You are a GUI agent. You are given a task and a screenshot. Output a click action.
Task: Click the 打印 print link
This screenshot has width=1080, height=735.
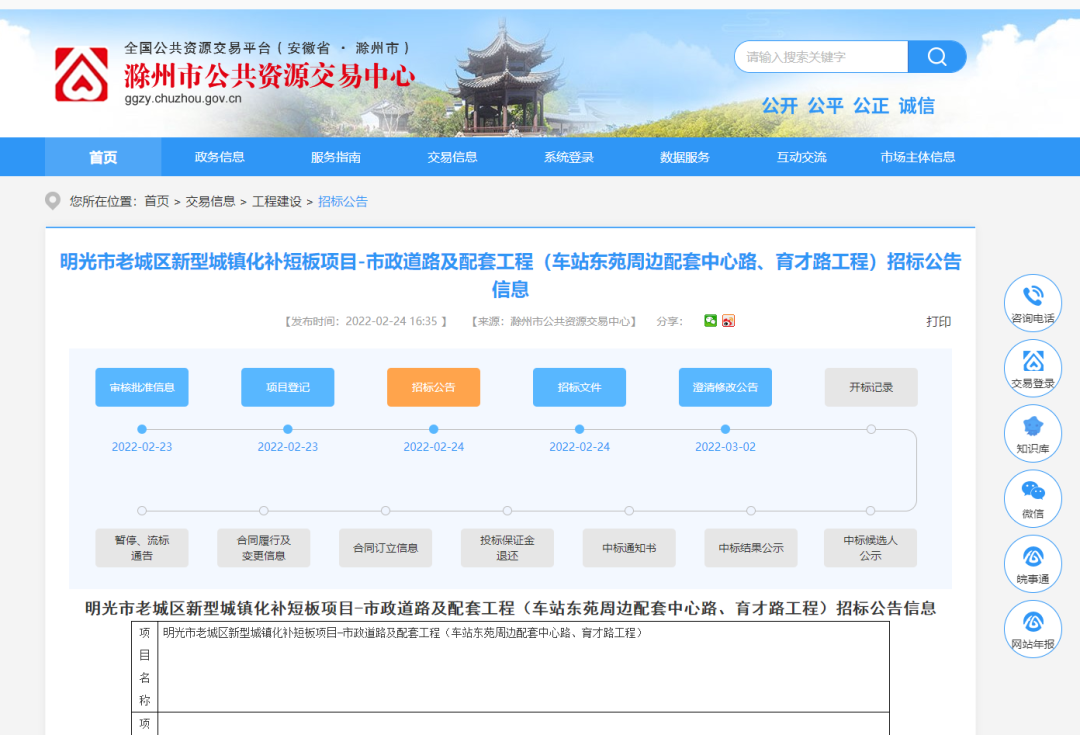point(938,321)
